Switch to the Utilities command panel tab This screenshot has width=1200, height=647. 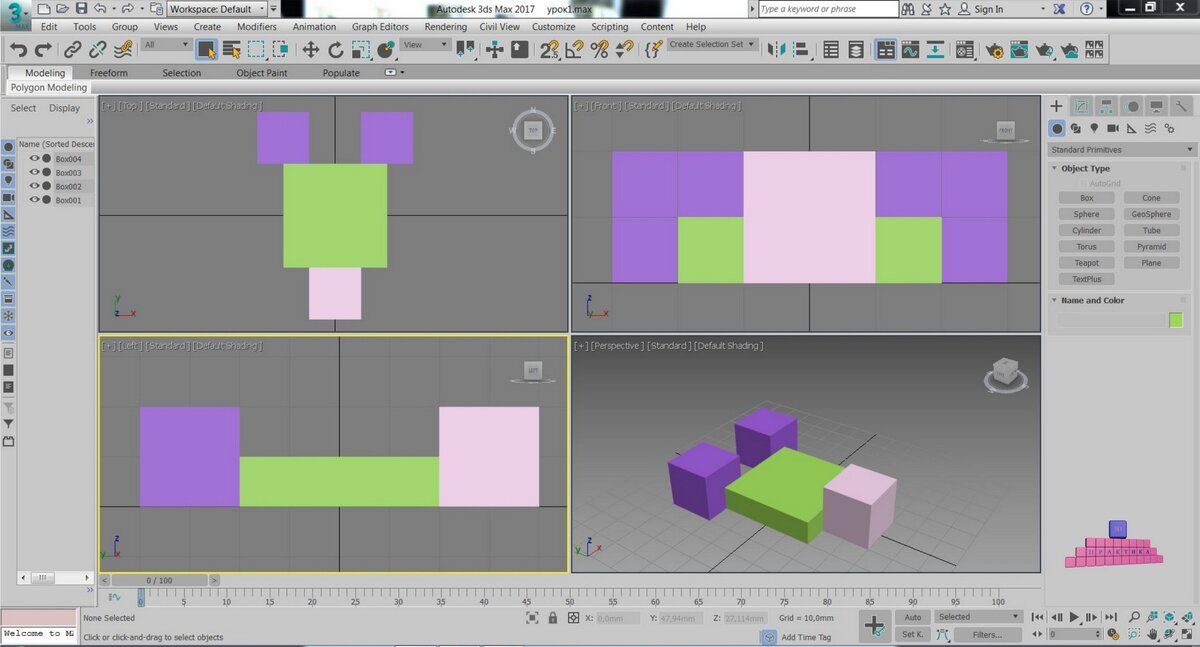(1181, 106)
